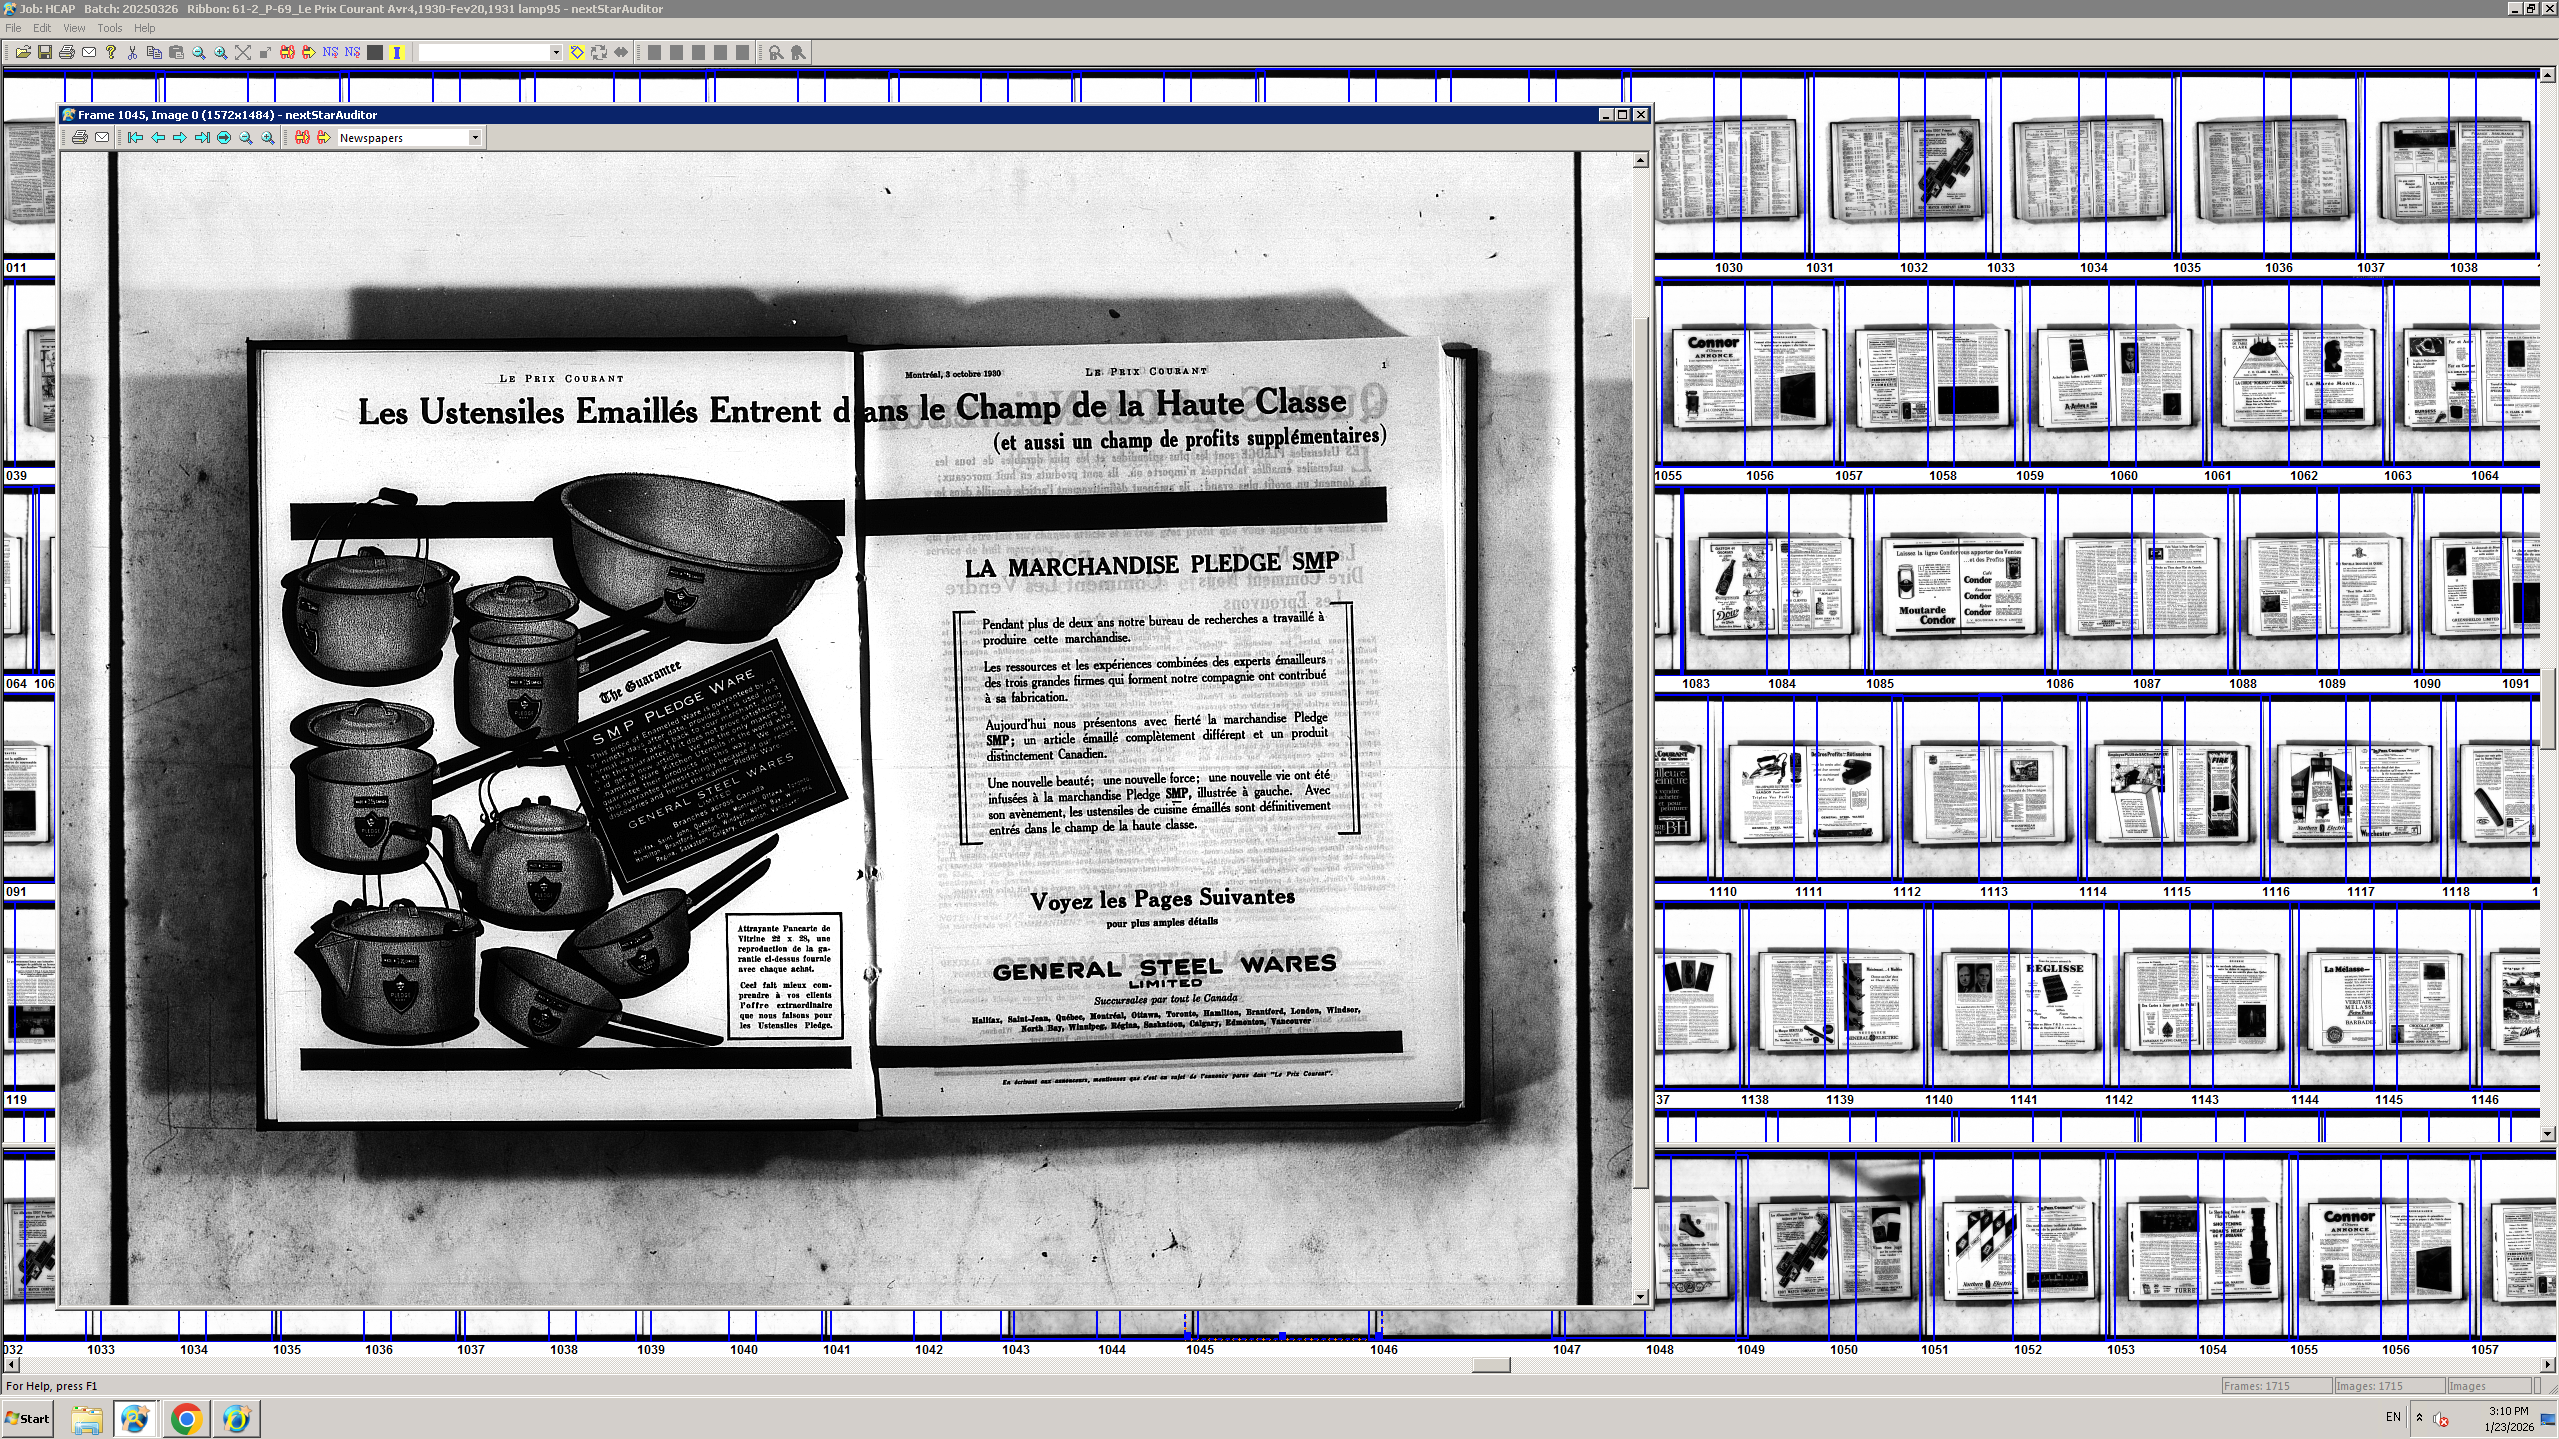The image size is (2559, 1439).
Task: Toggle the yellow I annotation mode
Action: tap(396, 52)
